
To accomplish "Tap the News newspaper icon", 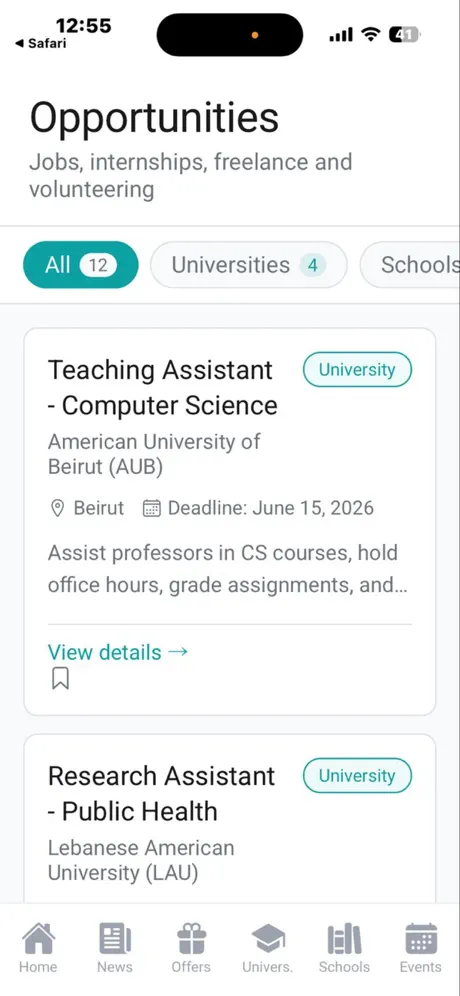I will (x=114, y=939).
